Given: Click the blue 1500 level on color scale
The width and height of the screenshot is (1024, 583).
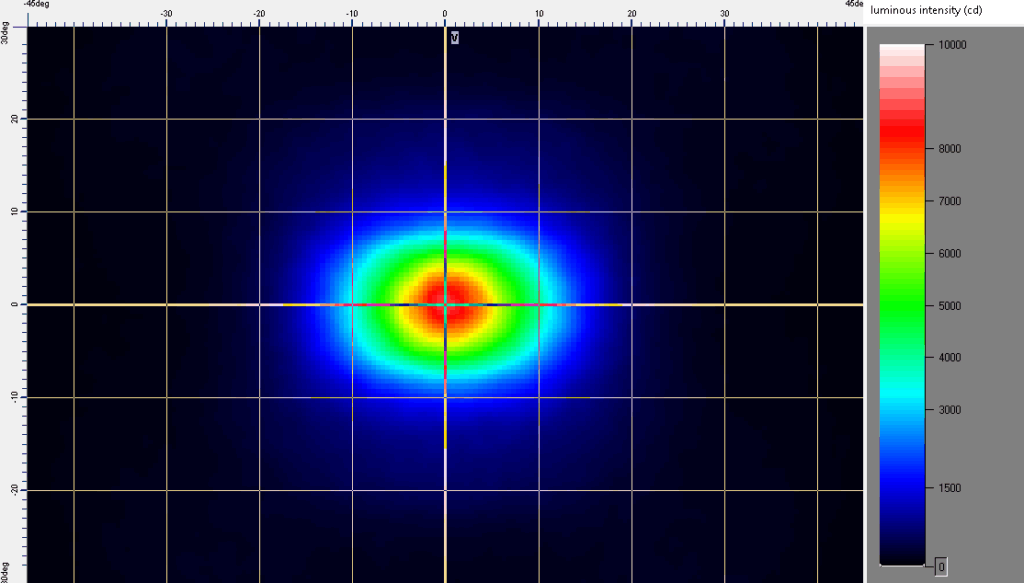Looking at the screenshot, I should (x=901, y=488).
